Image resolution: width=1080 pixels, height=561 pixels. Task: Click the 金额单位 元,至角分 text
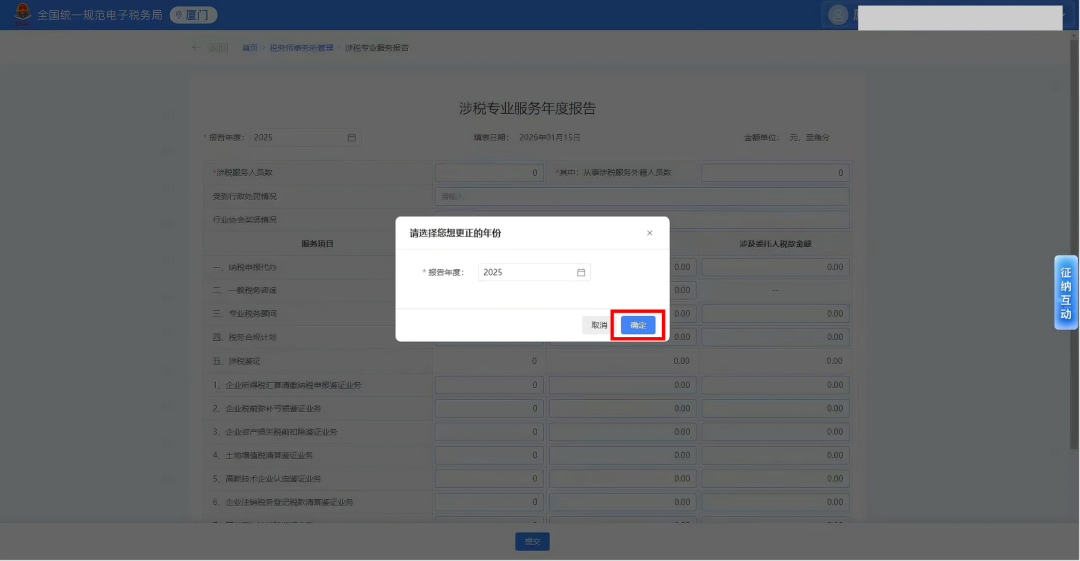coord(787,138)
